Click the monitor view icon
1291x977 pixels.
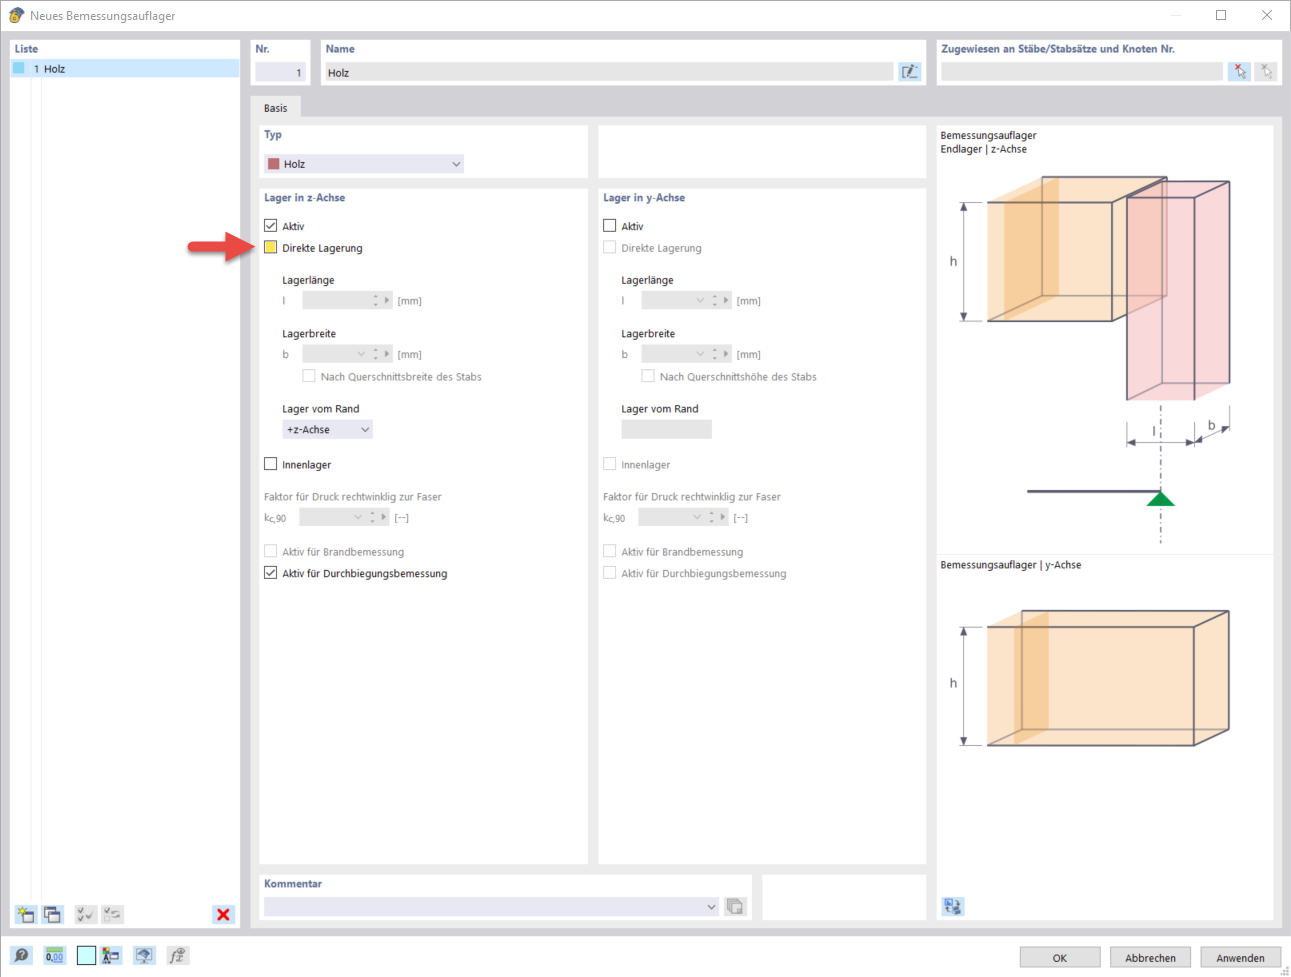tap(144, 956)
